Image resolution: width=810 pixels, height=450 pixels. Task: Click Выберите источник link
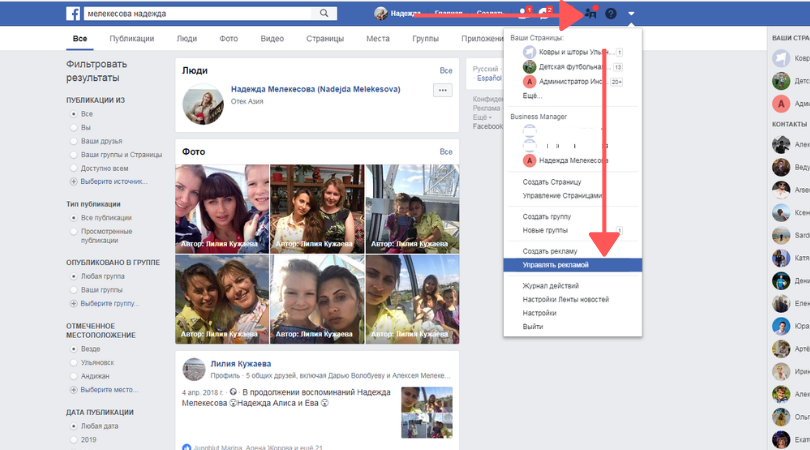coord(114,181)
